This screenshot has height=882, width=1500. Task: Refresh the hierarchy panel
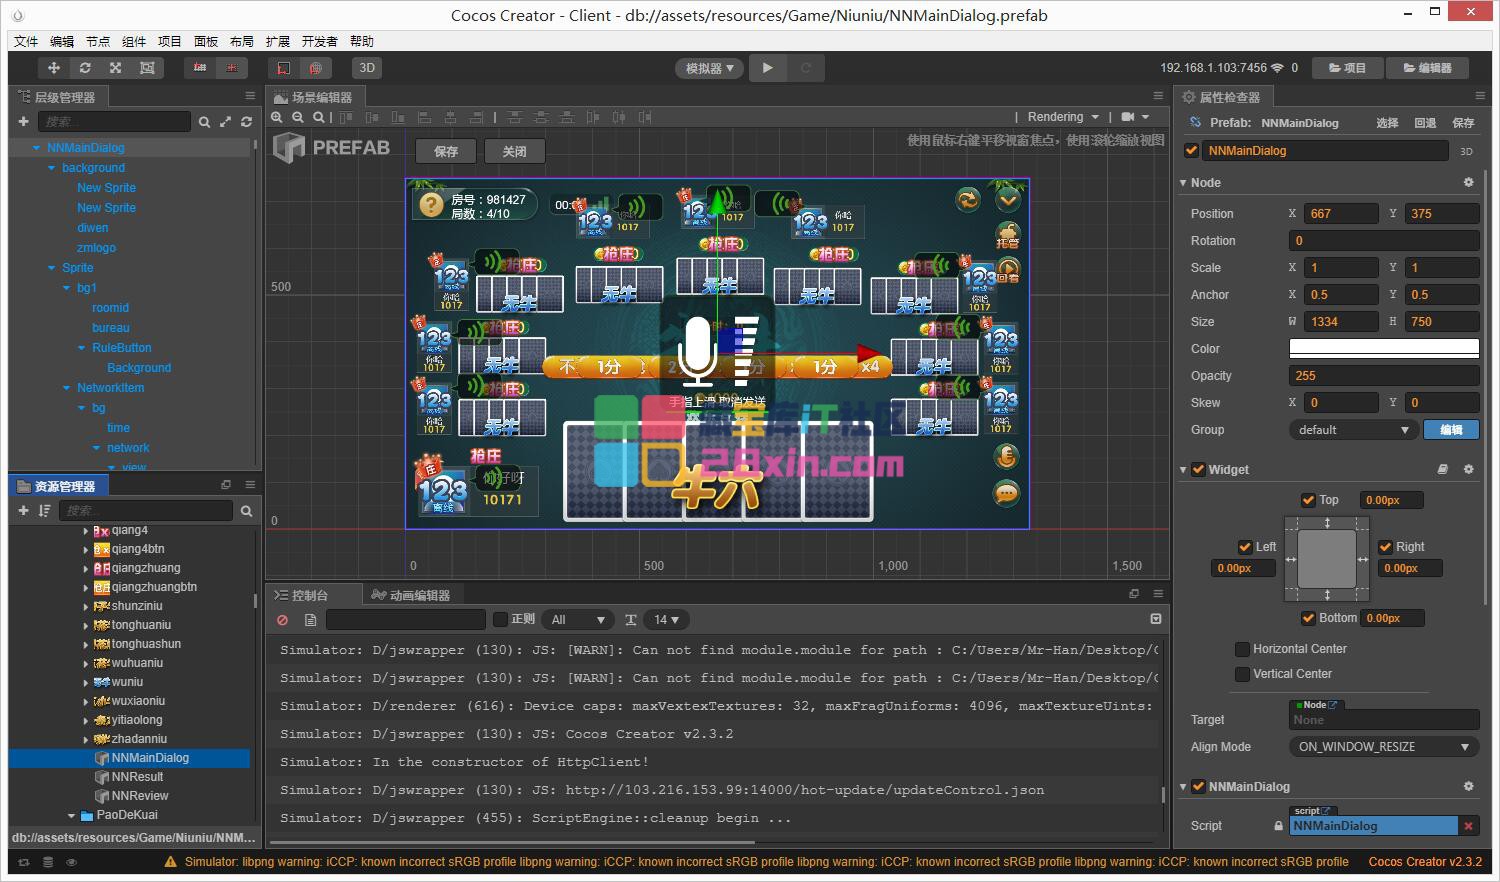click(246, 122)
